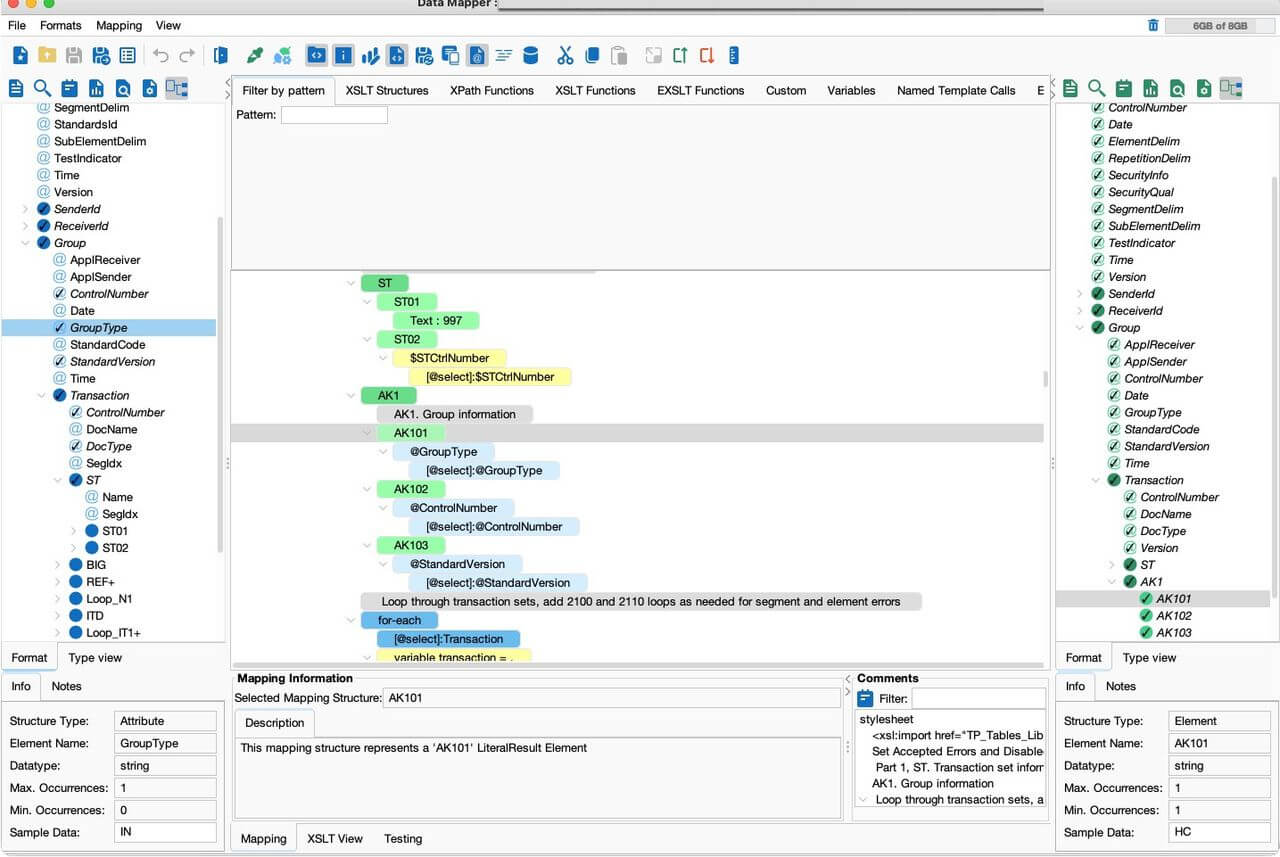
Task: Toggle the code brackets view toolbar icon
Action: [x=316, y=55]
